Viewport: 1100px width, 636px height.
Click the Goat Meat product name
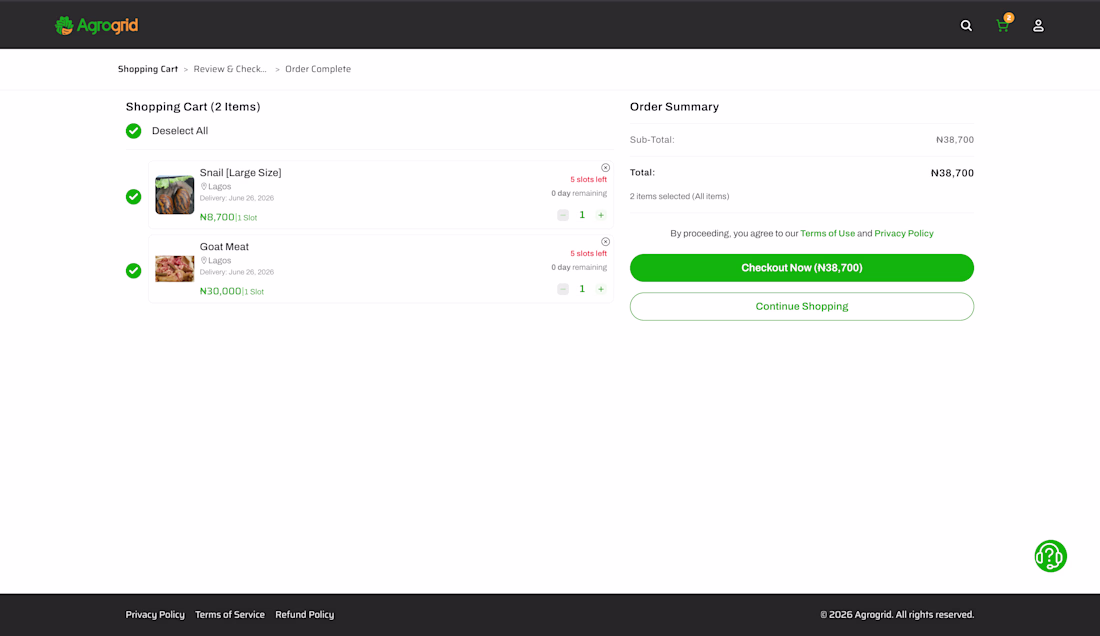pyautogui.click(x=224, y=247)
